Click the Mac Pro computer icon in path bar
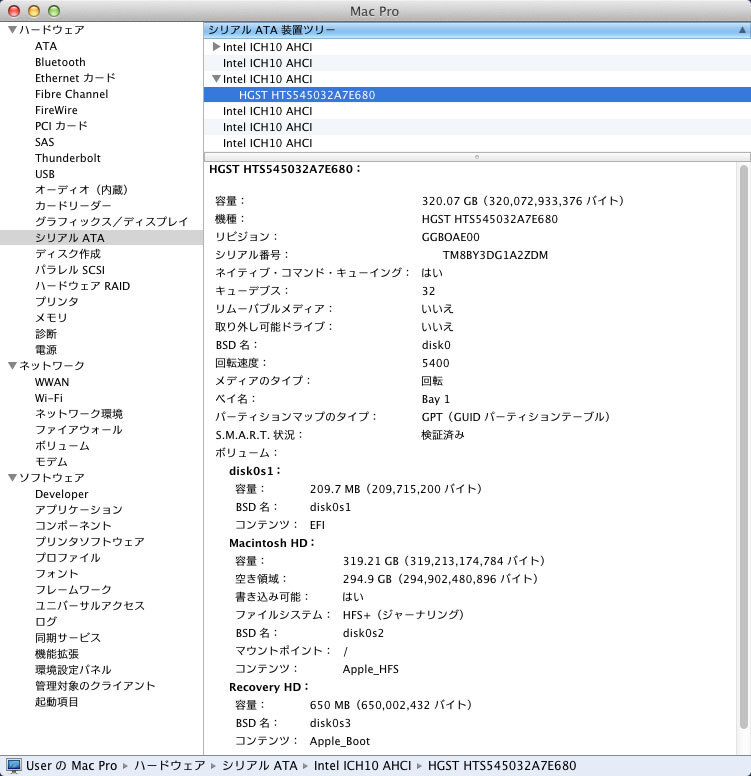751x776 pixels. [13, 766]
